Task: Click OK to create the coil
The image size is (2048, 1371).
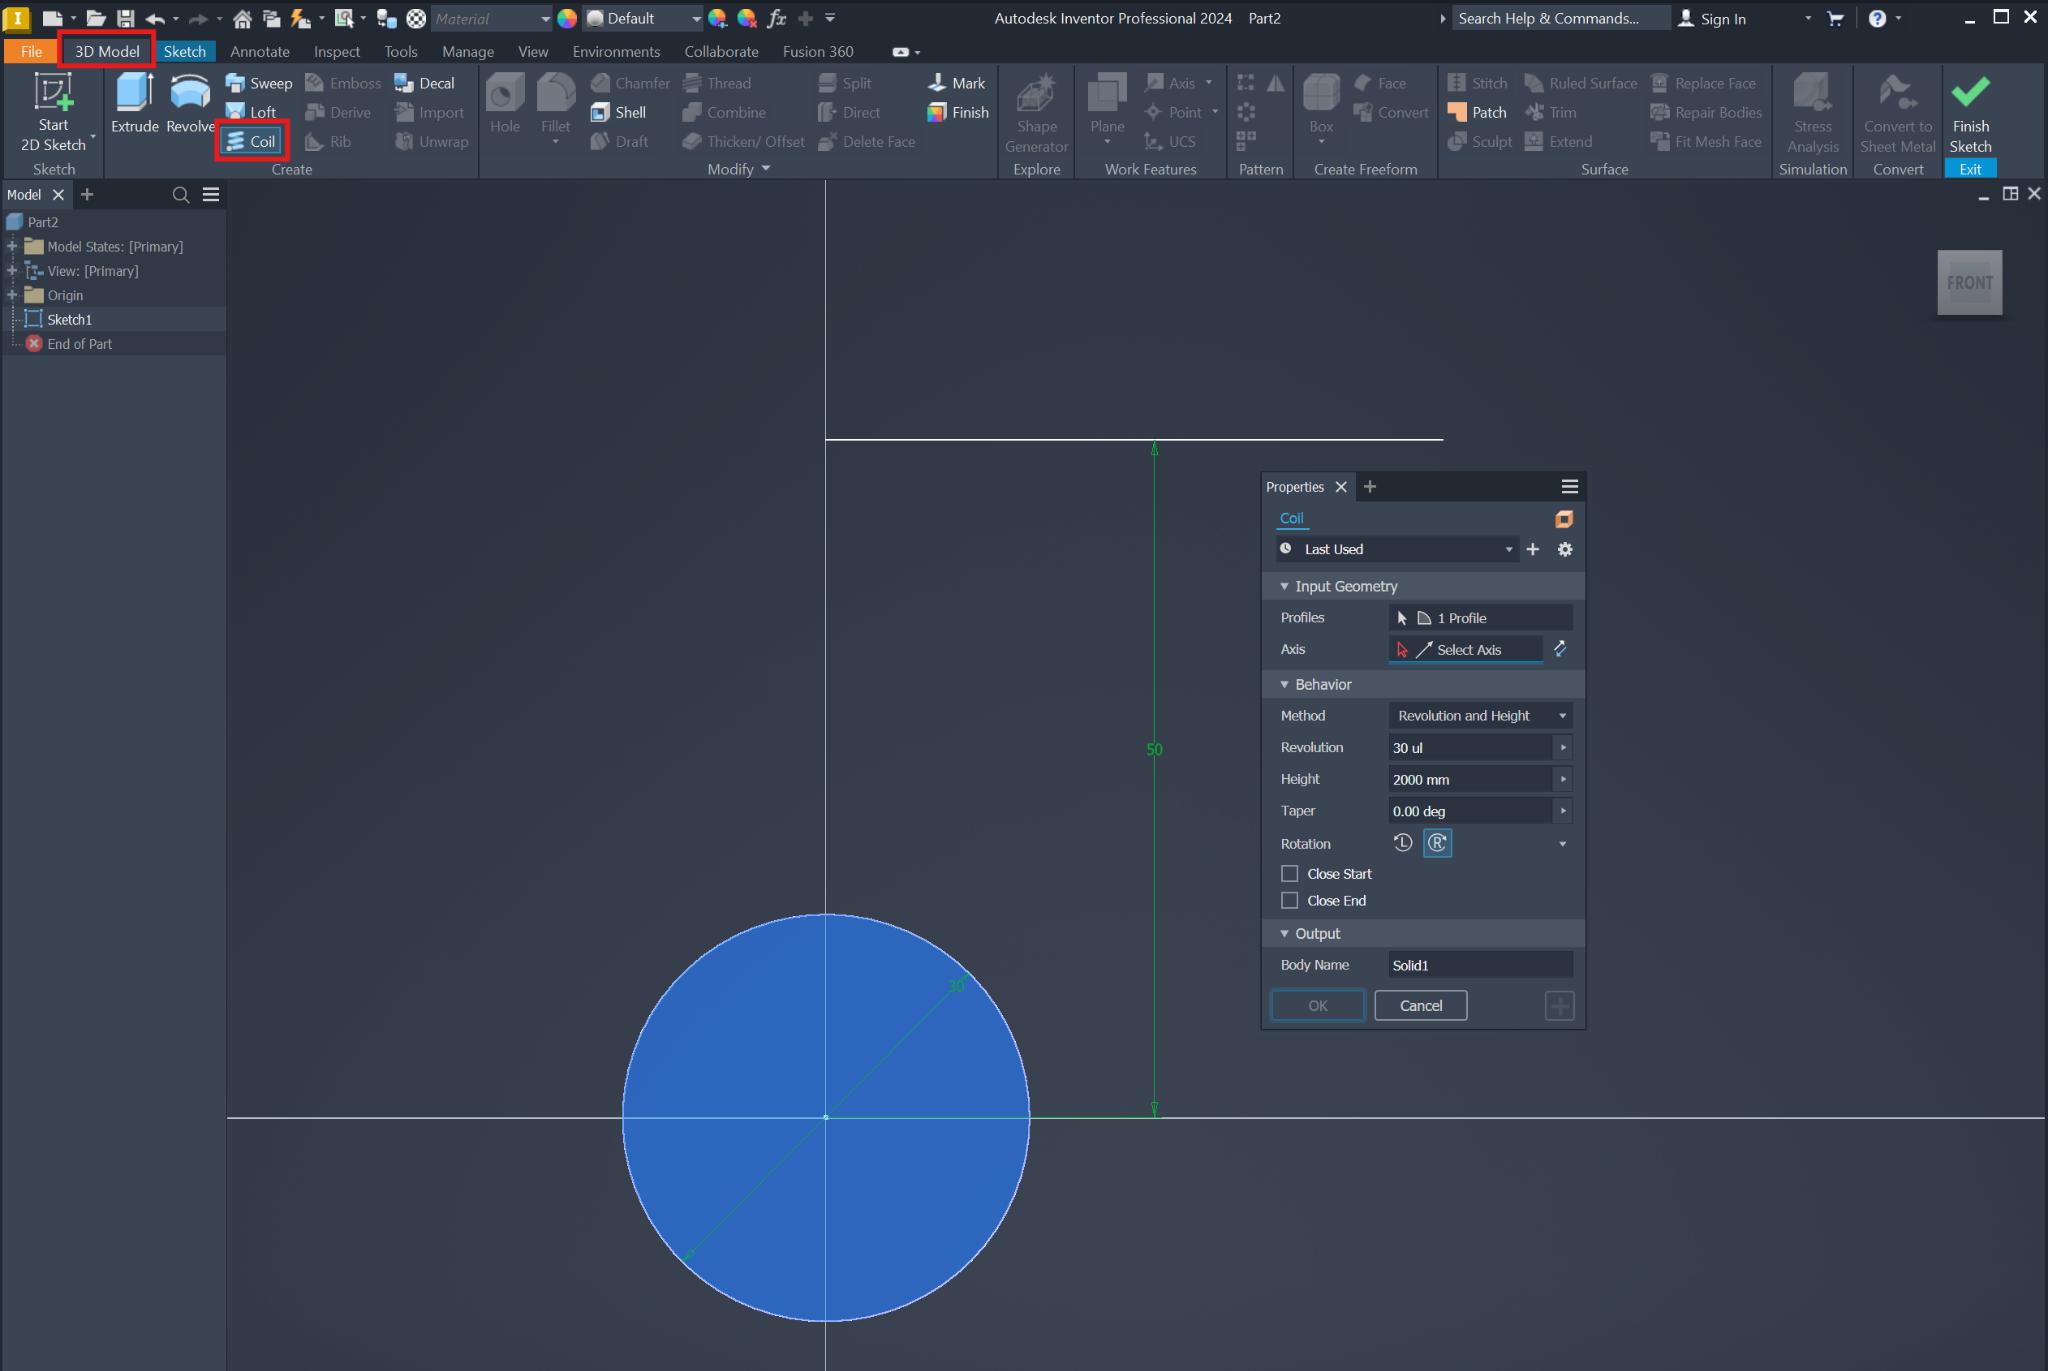Action: click(x=1316, y=1005)
